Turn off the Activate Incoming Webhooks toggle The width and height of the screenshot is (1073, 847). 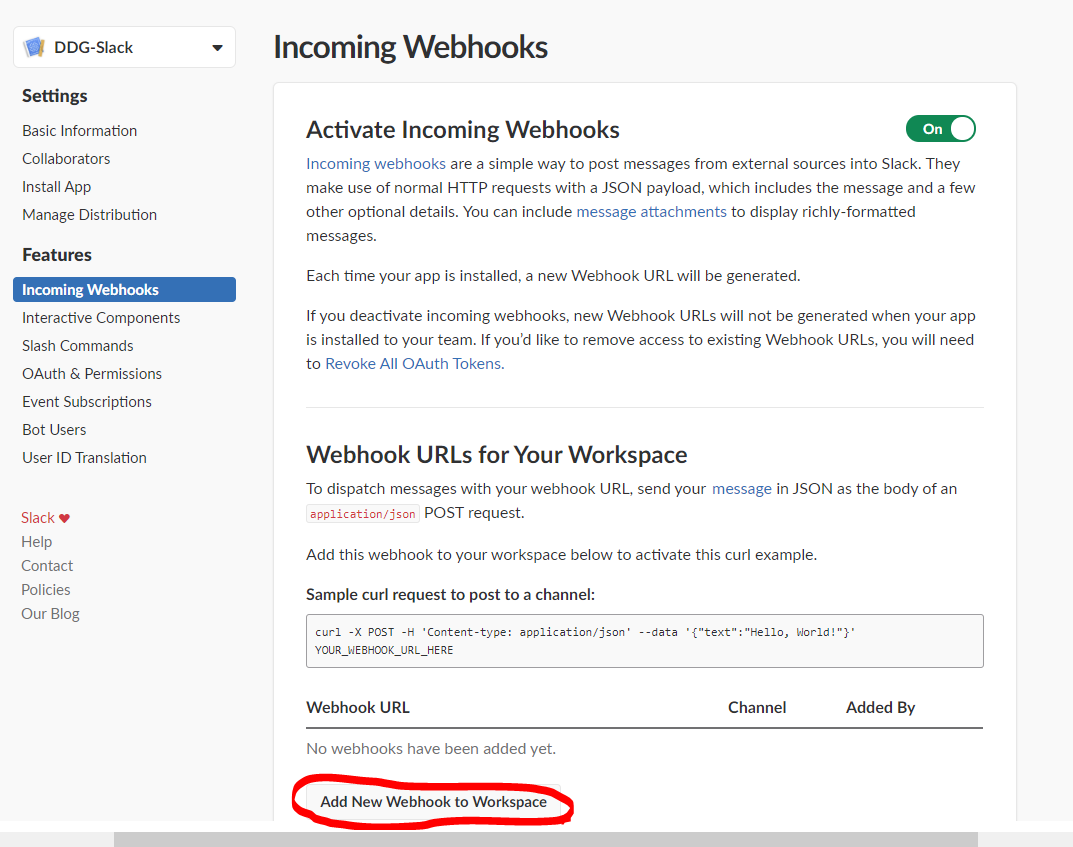940,129
